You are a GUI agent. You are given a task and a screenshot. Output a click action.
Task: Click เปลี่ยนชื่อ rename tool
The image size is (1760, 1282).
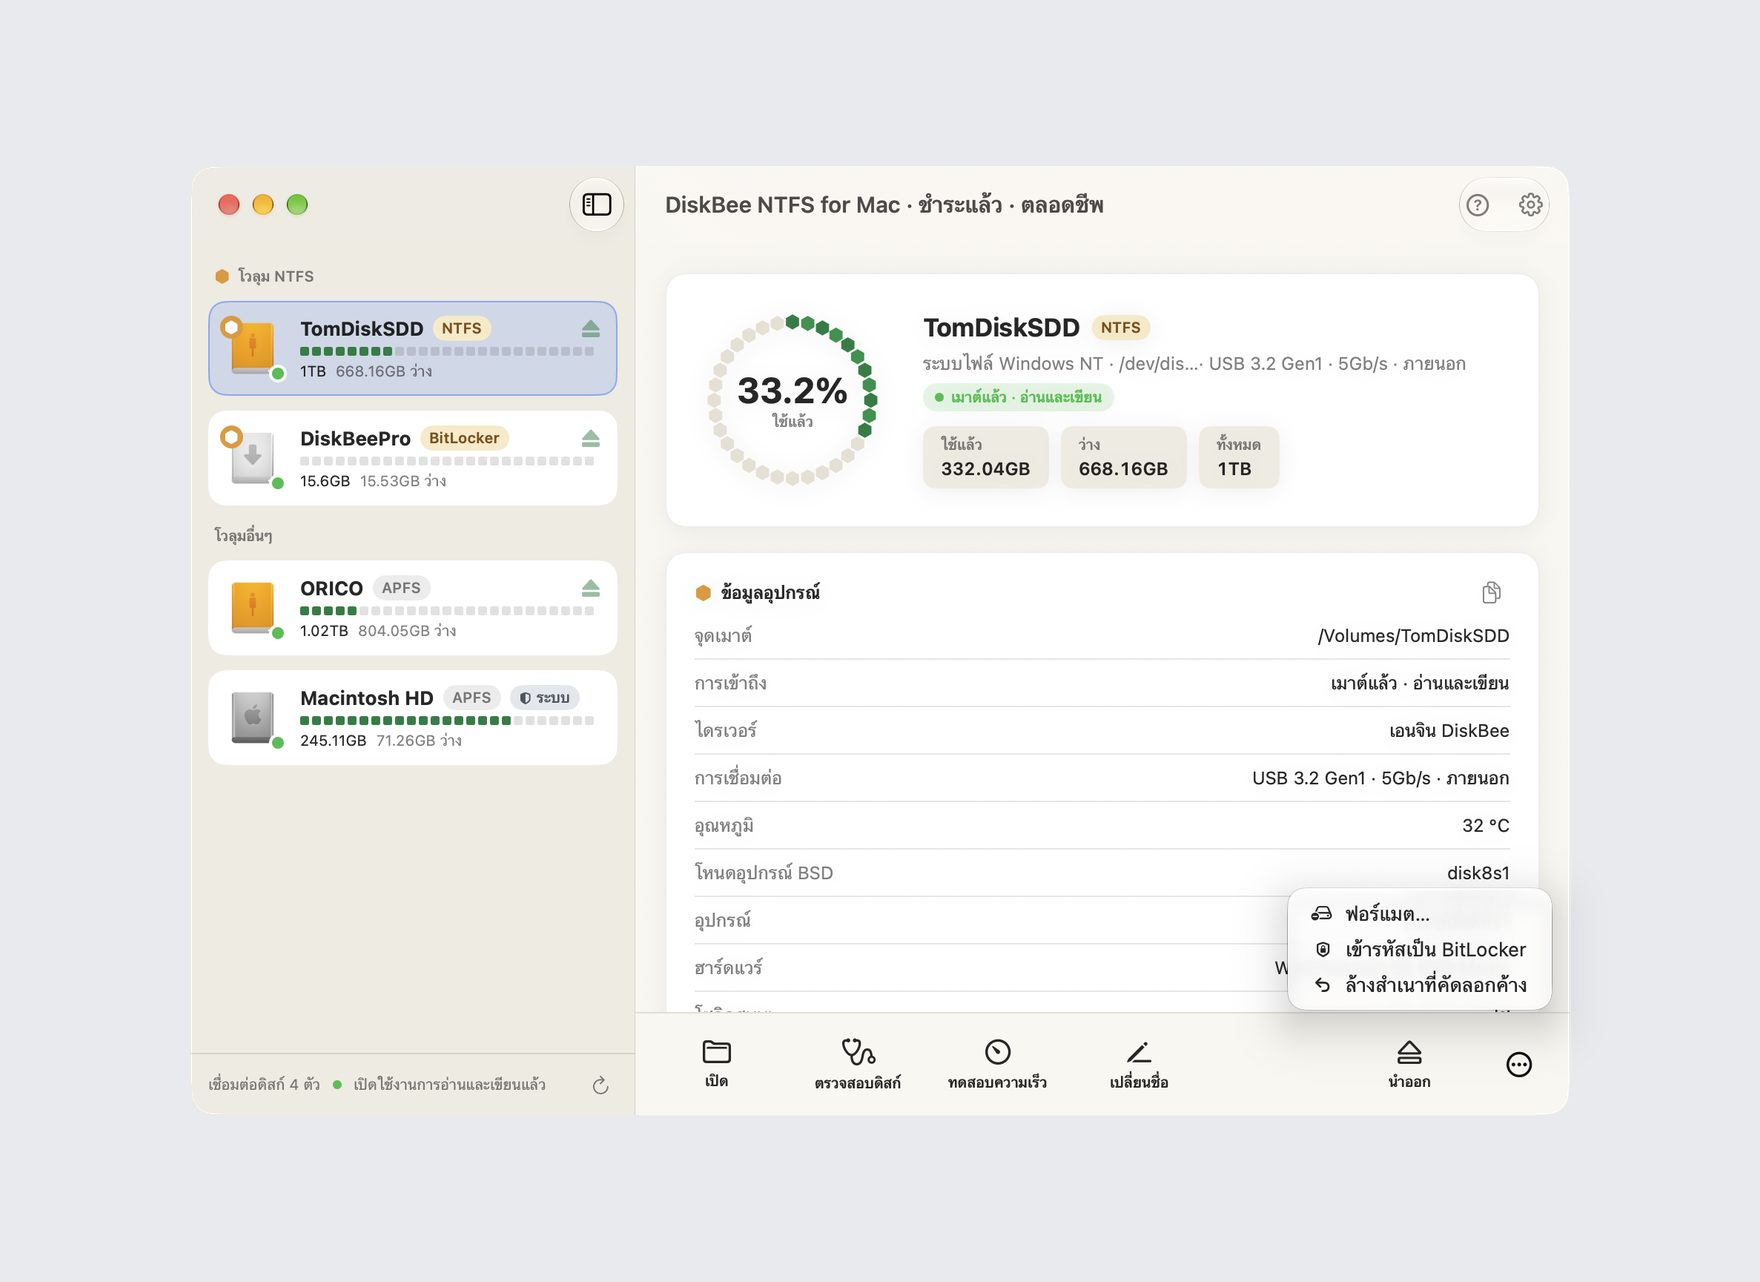click(x=1139, y=1064)
